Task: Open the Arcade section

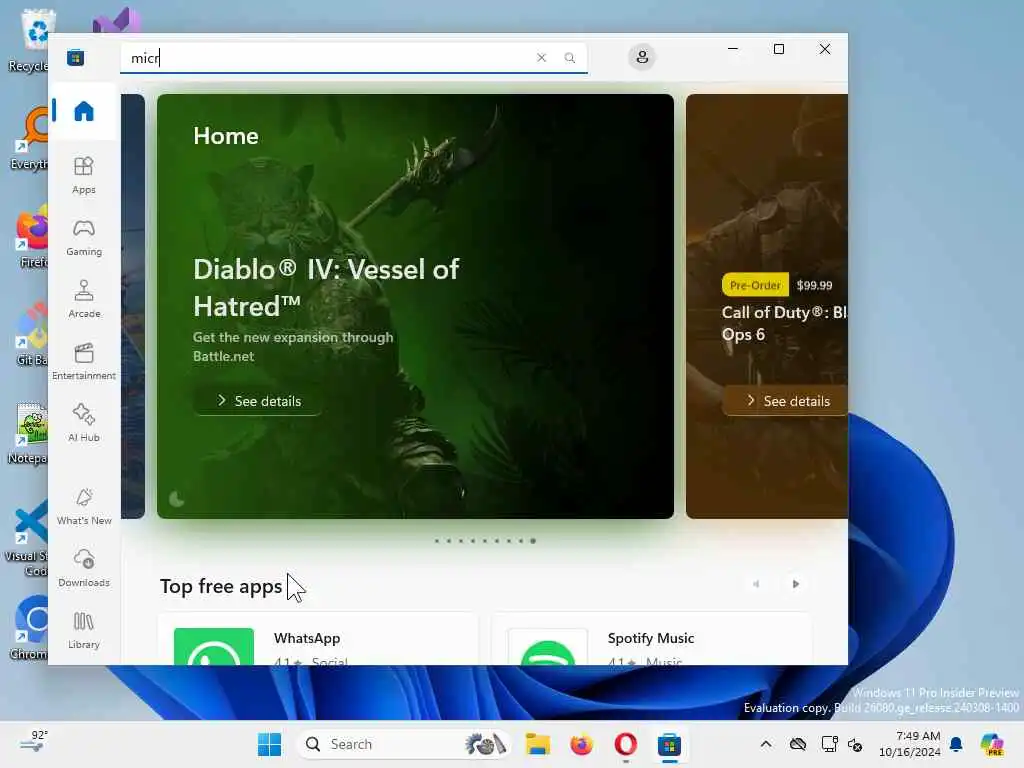Action: click(x=84, y=299)
